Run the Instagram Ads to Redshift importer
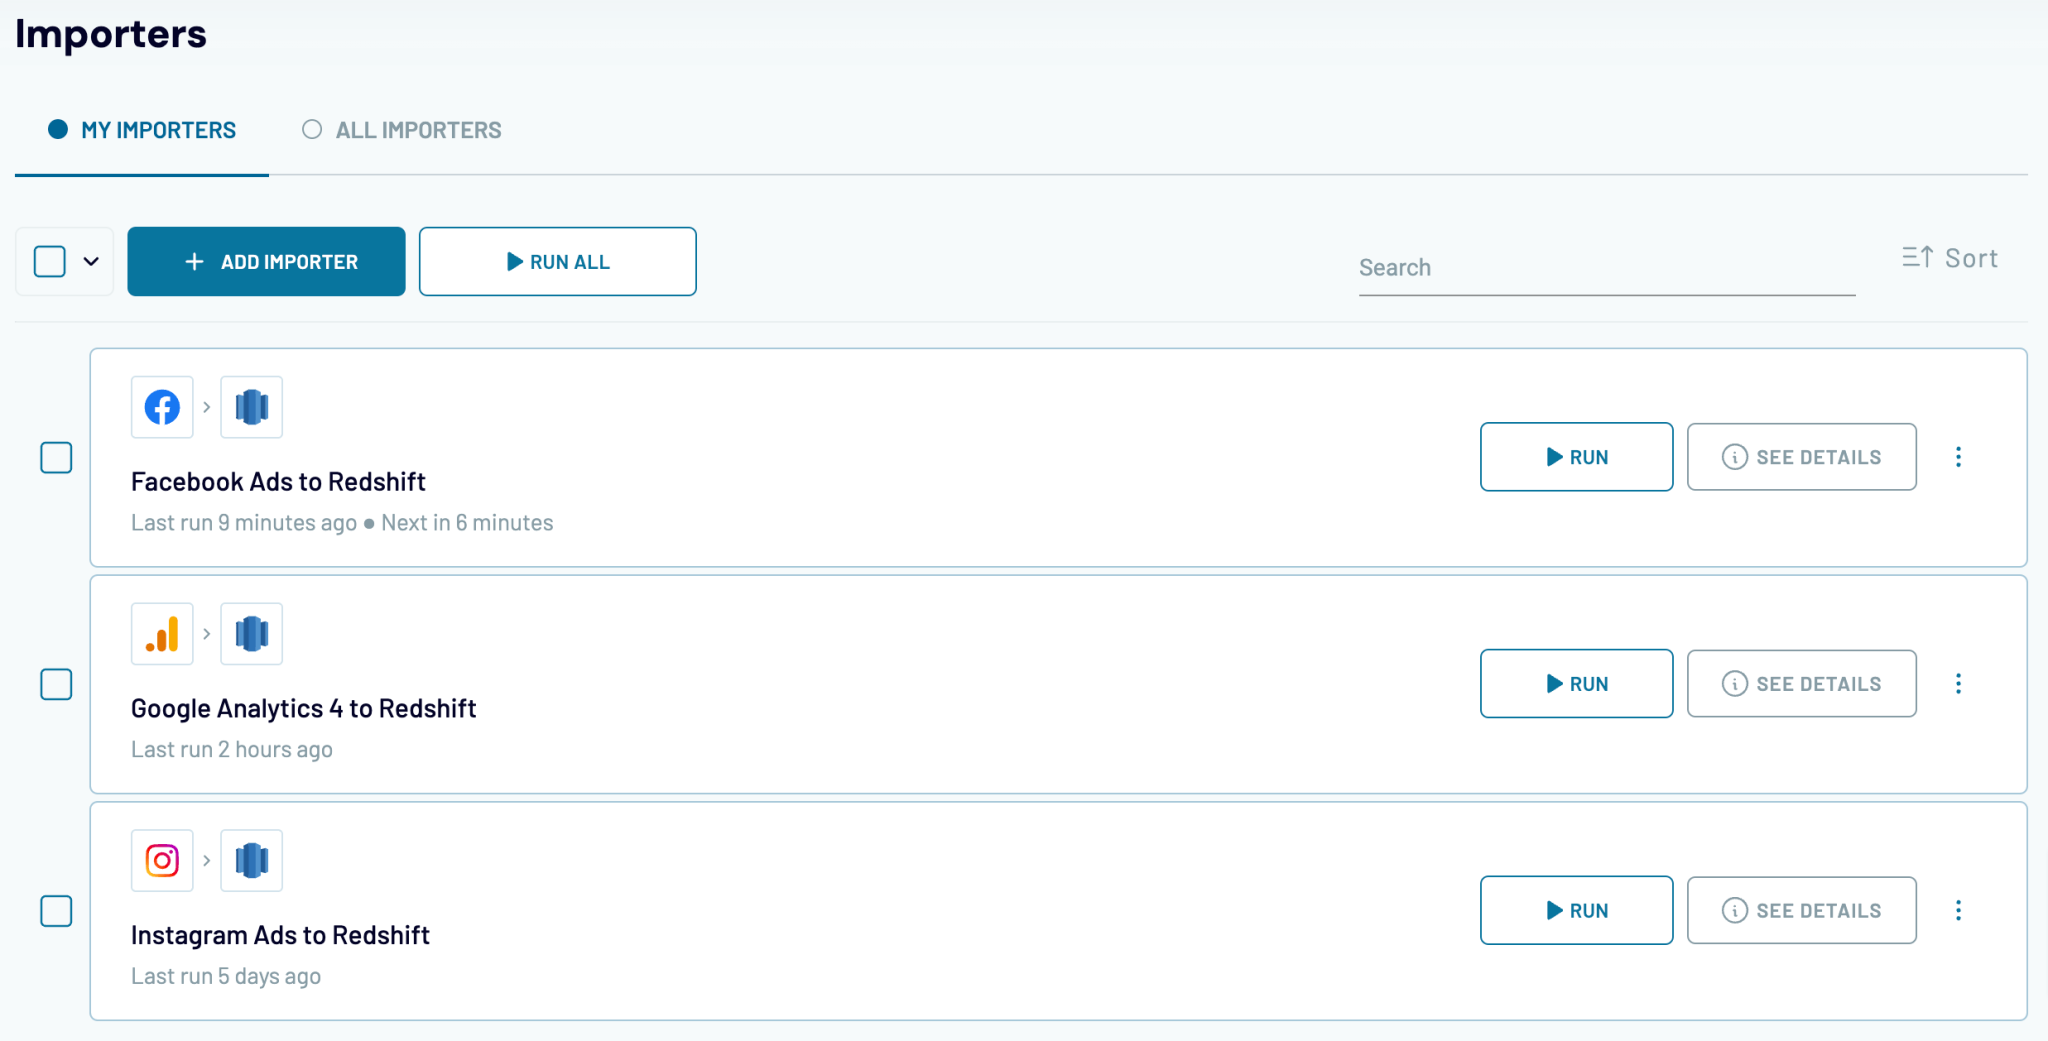 (1576, 910)
